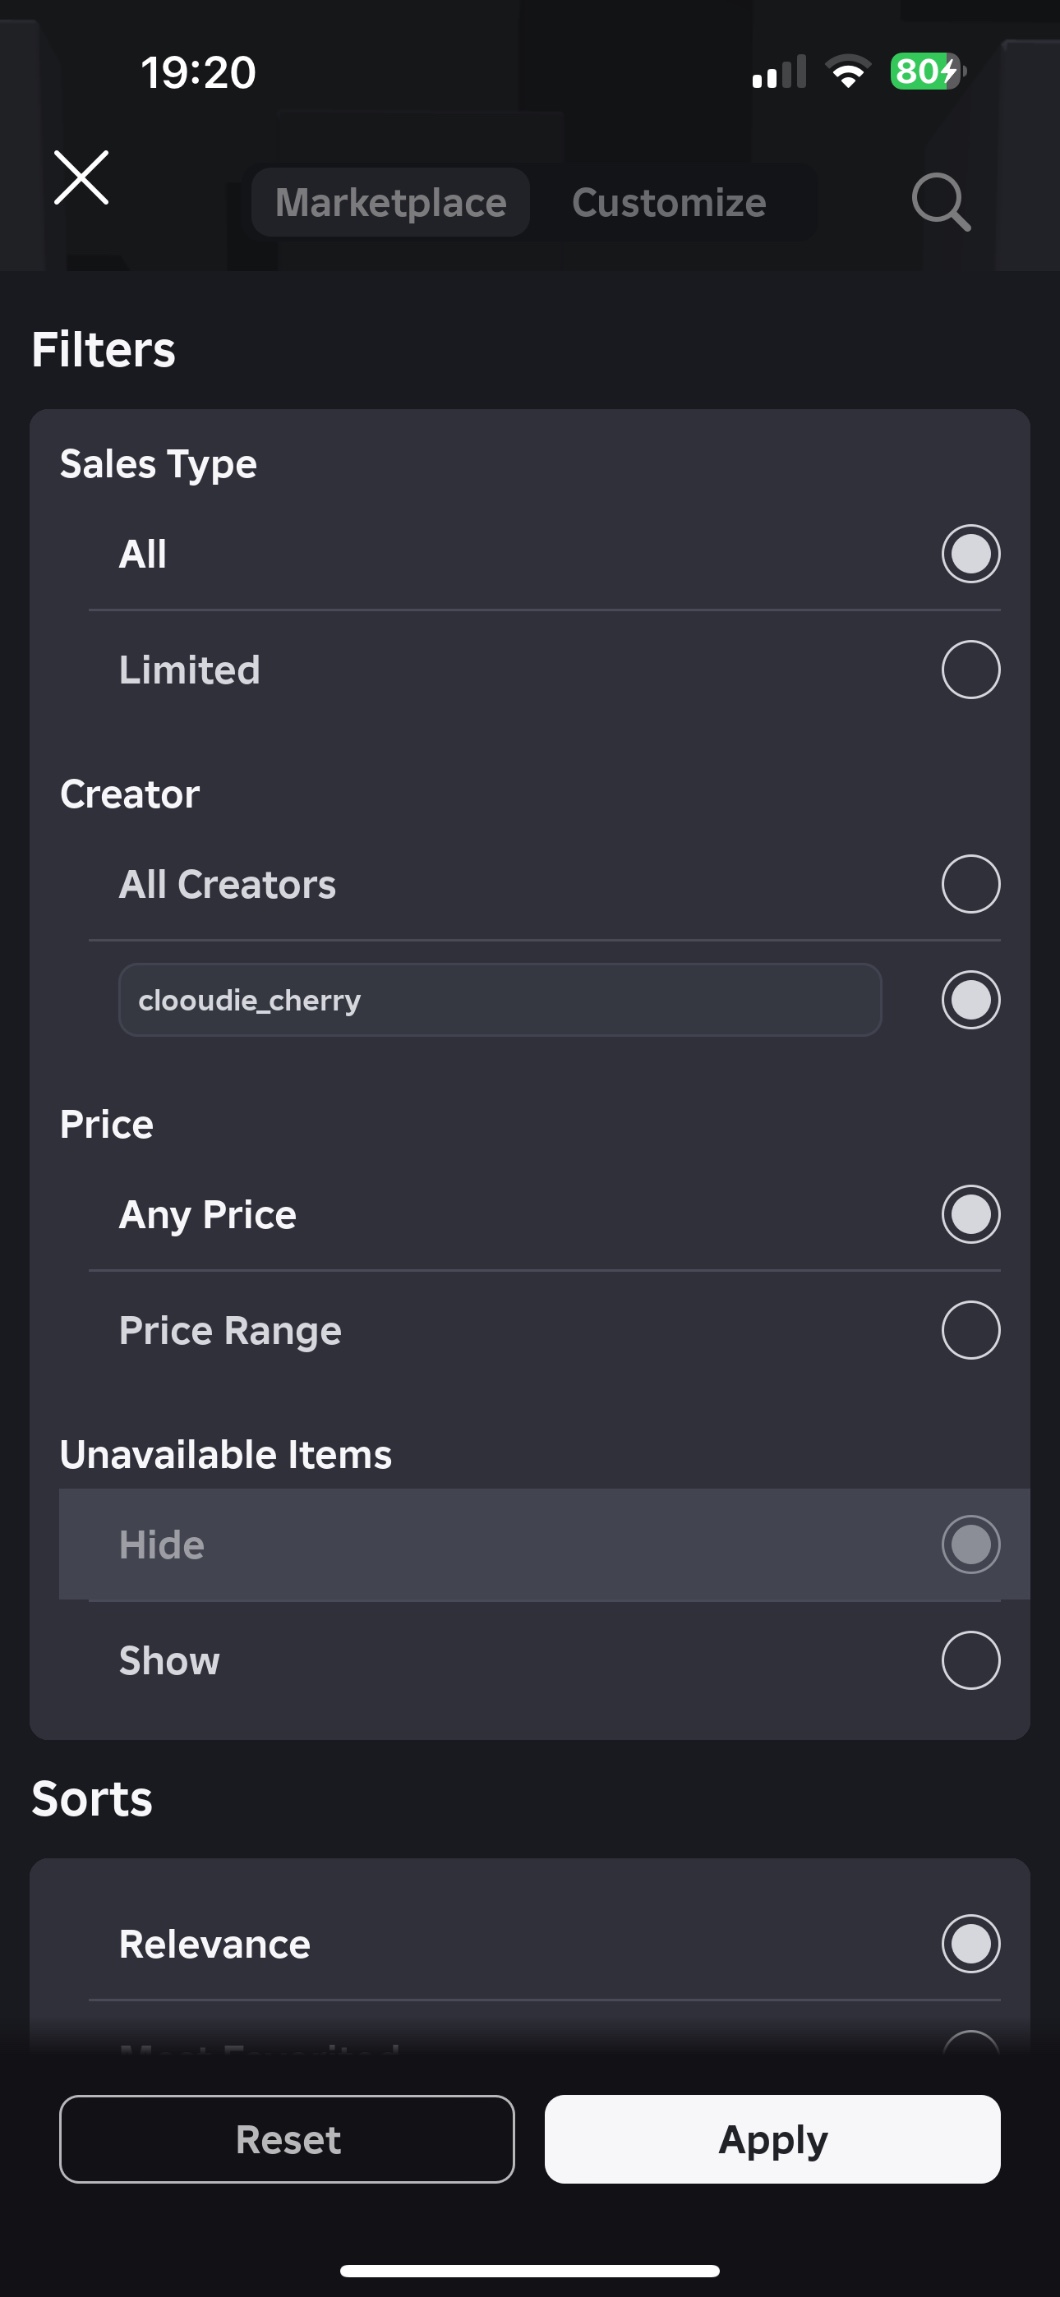Viewport: 1060px width, 2297px height.
Task: Switch to the Customize tab
Action: point(669,202)
